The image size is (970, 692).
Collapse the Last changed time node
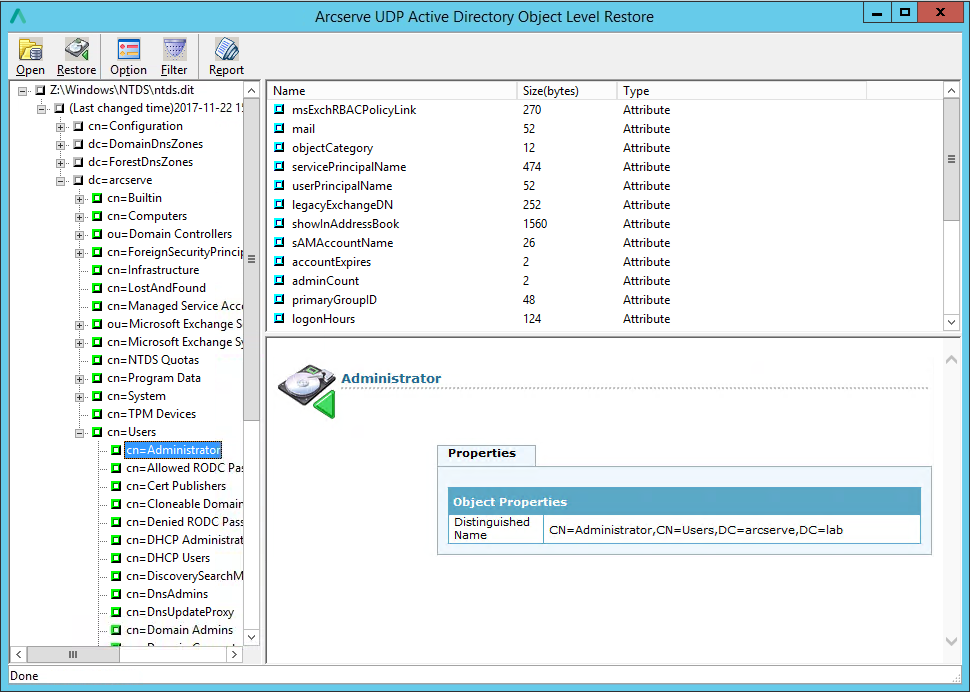[41, 109]
